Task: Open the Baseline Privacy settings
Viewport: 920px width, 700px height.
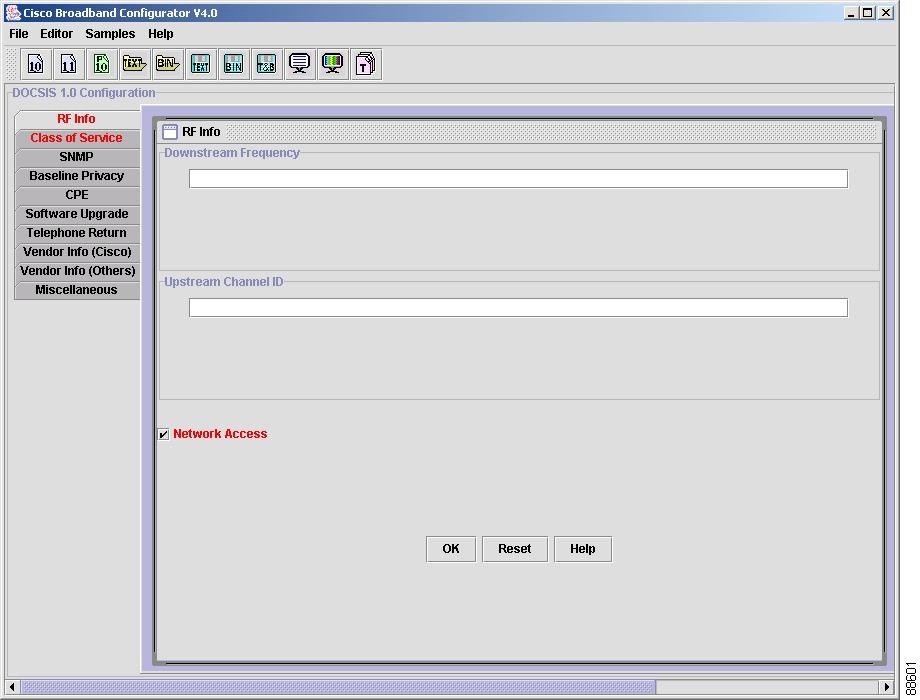Action: (76, 175)
